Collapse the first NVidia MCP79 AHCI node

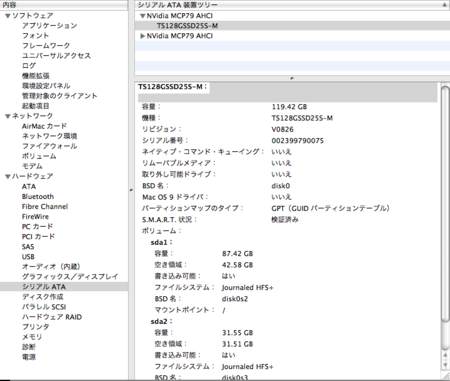[143, 16]
